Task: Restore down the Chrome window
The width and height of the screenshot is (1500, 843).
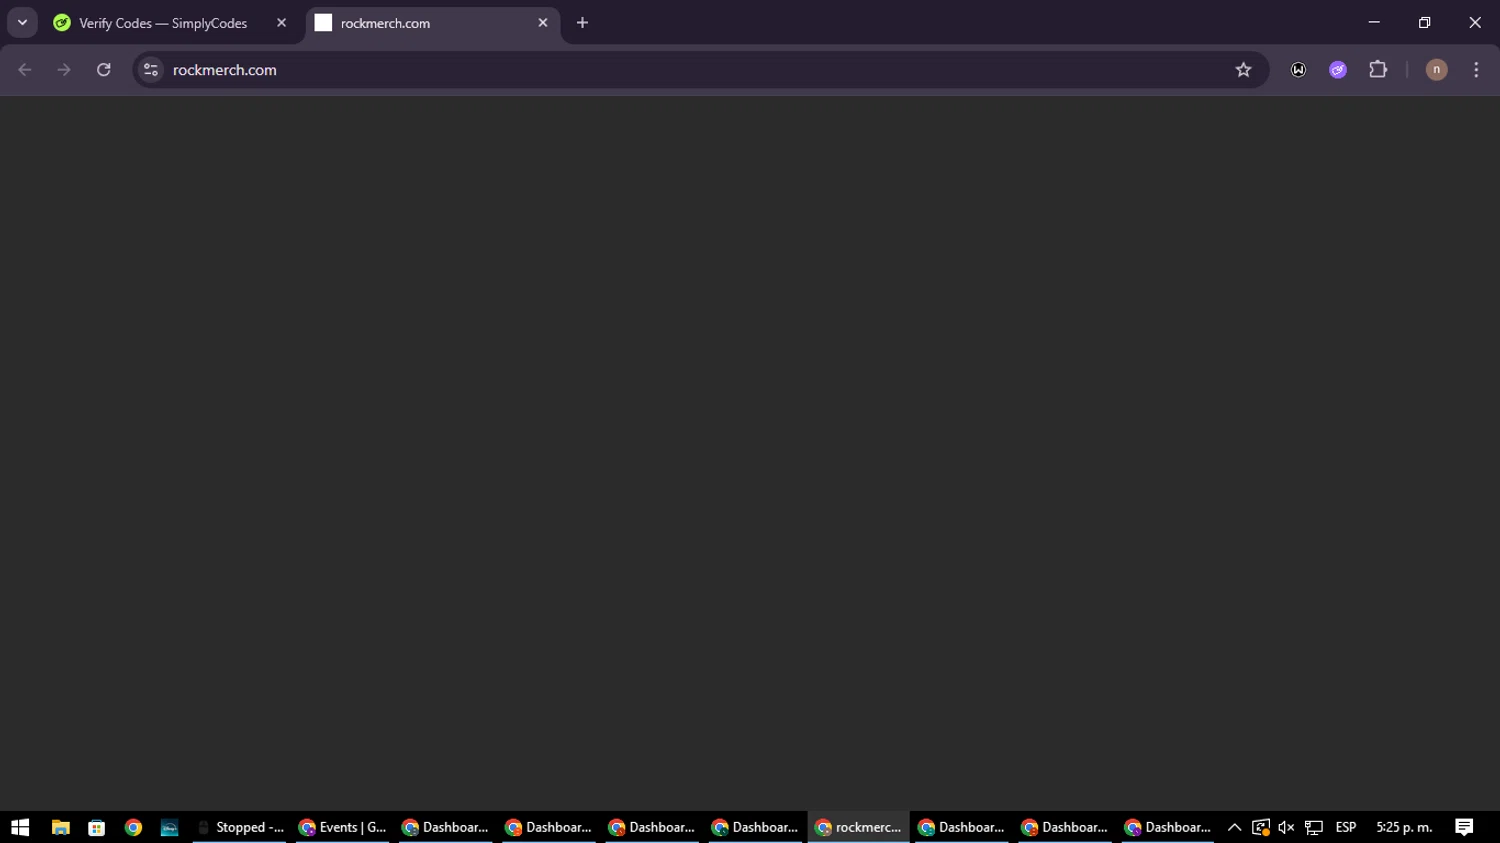Action: click(x=1424, y=22)
